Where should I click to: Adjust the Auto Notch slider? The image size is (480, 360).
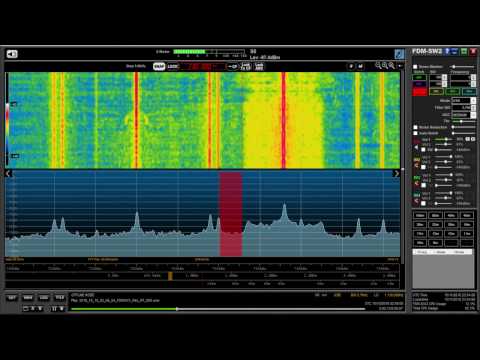pyautogui.click(x=463, y=133)
